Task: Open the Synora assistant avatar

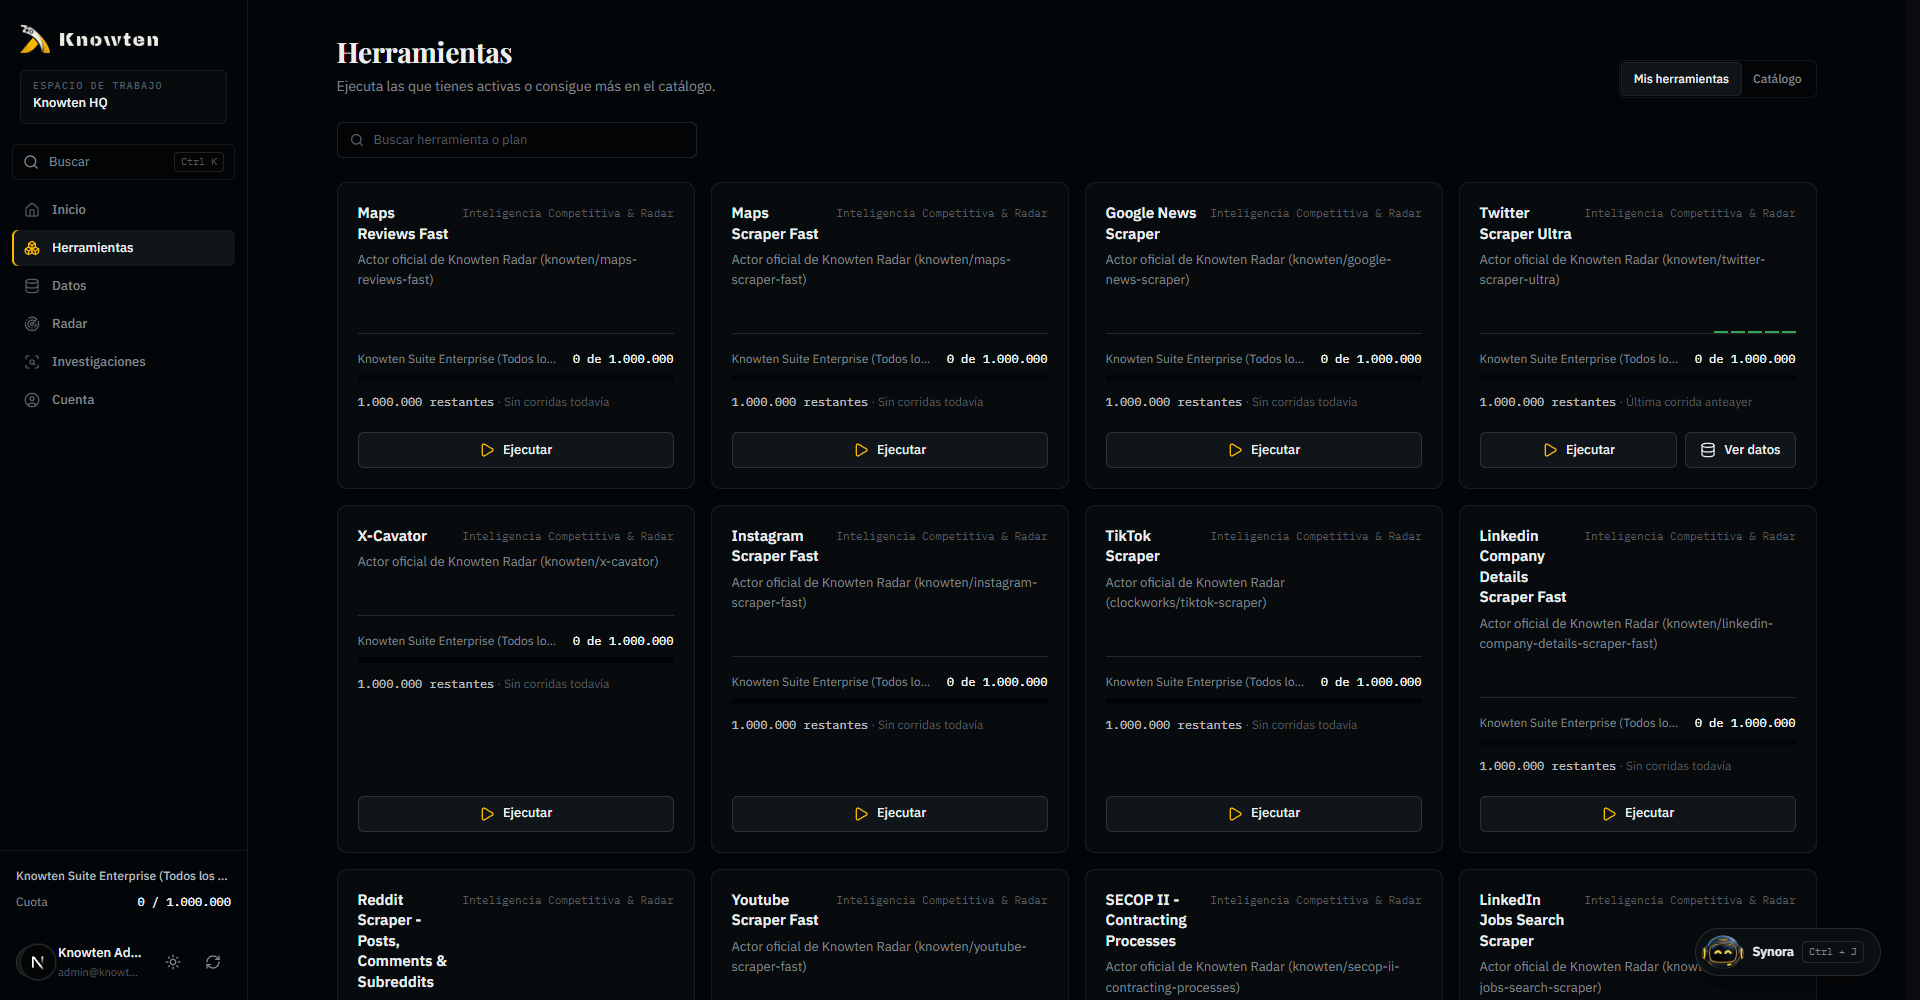Action: tap(1723, 952)
